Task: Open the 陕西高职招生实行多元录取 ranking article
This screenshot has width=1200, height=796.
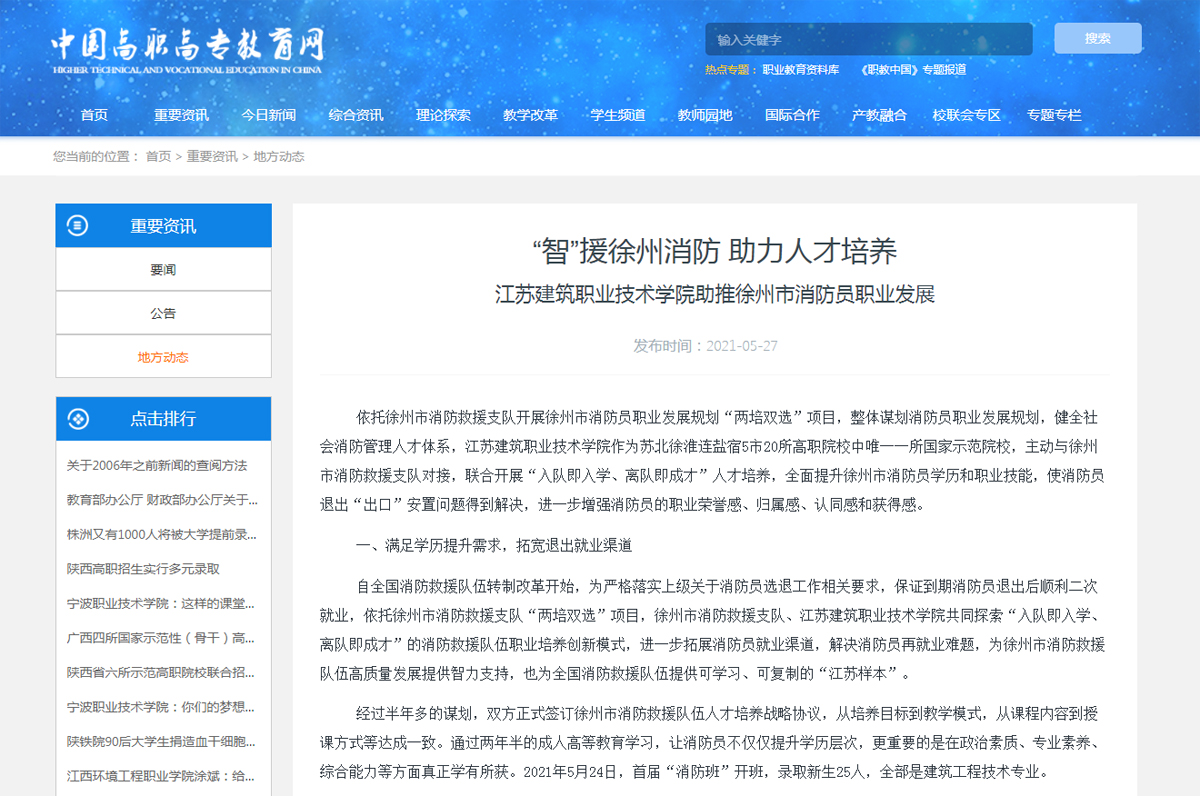Action: coord(143,569)
